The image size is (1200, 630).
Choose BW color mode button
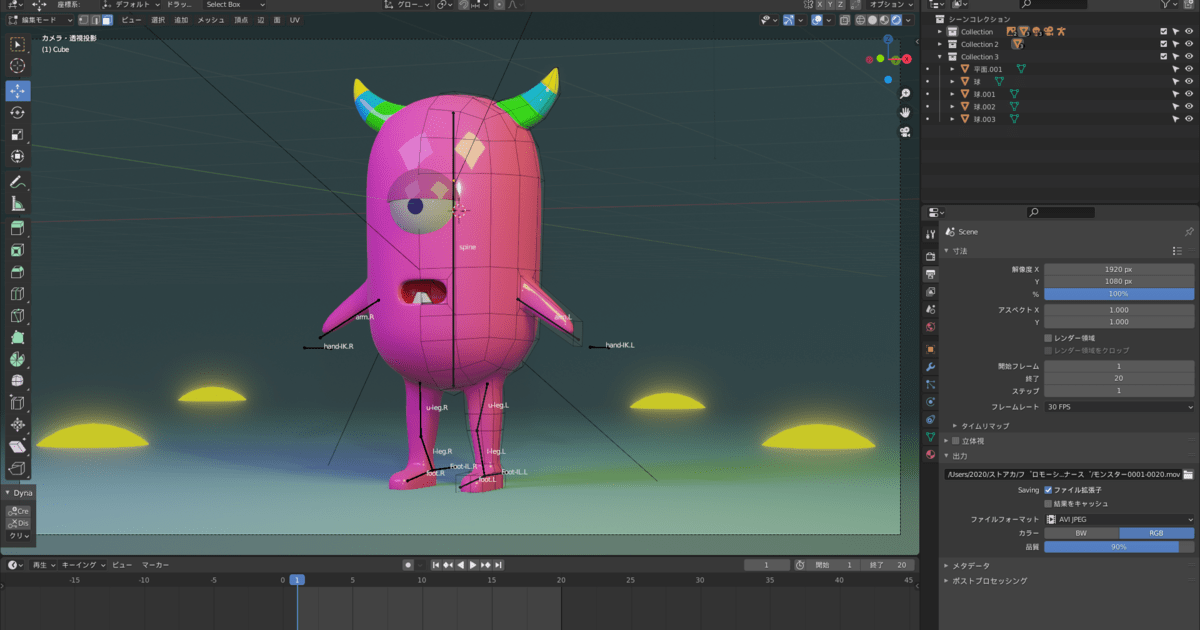1081,533
